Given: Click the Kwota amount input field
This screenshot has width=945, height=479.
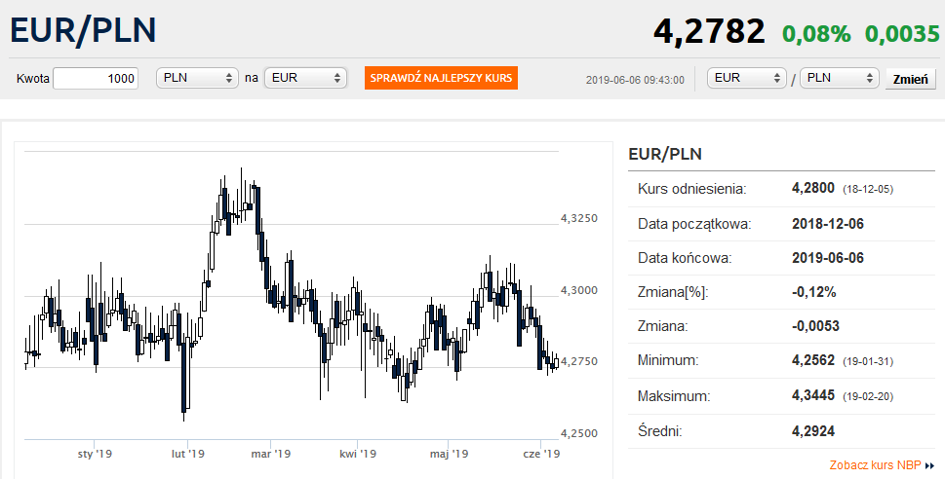Looking at the screenshot, I should point(96,78).
